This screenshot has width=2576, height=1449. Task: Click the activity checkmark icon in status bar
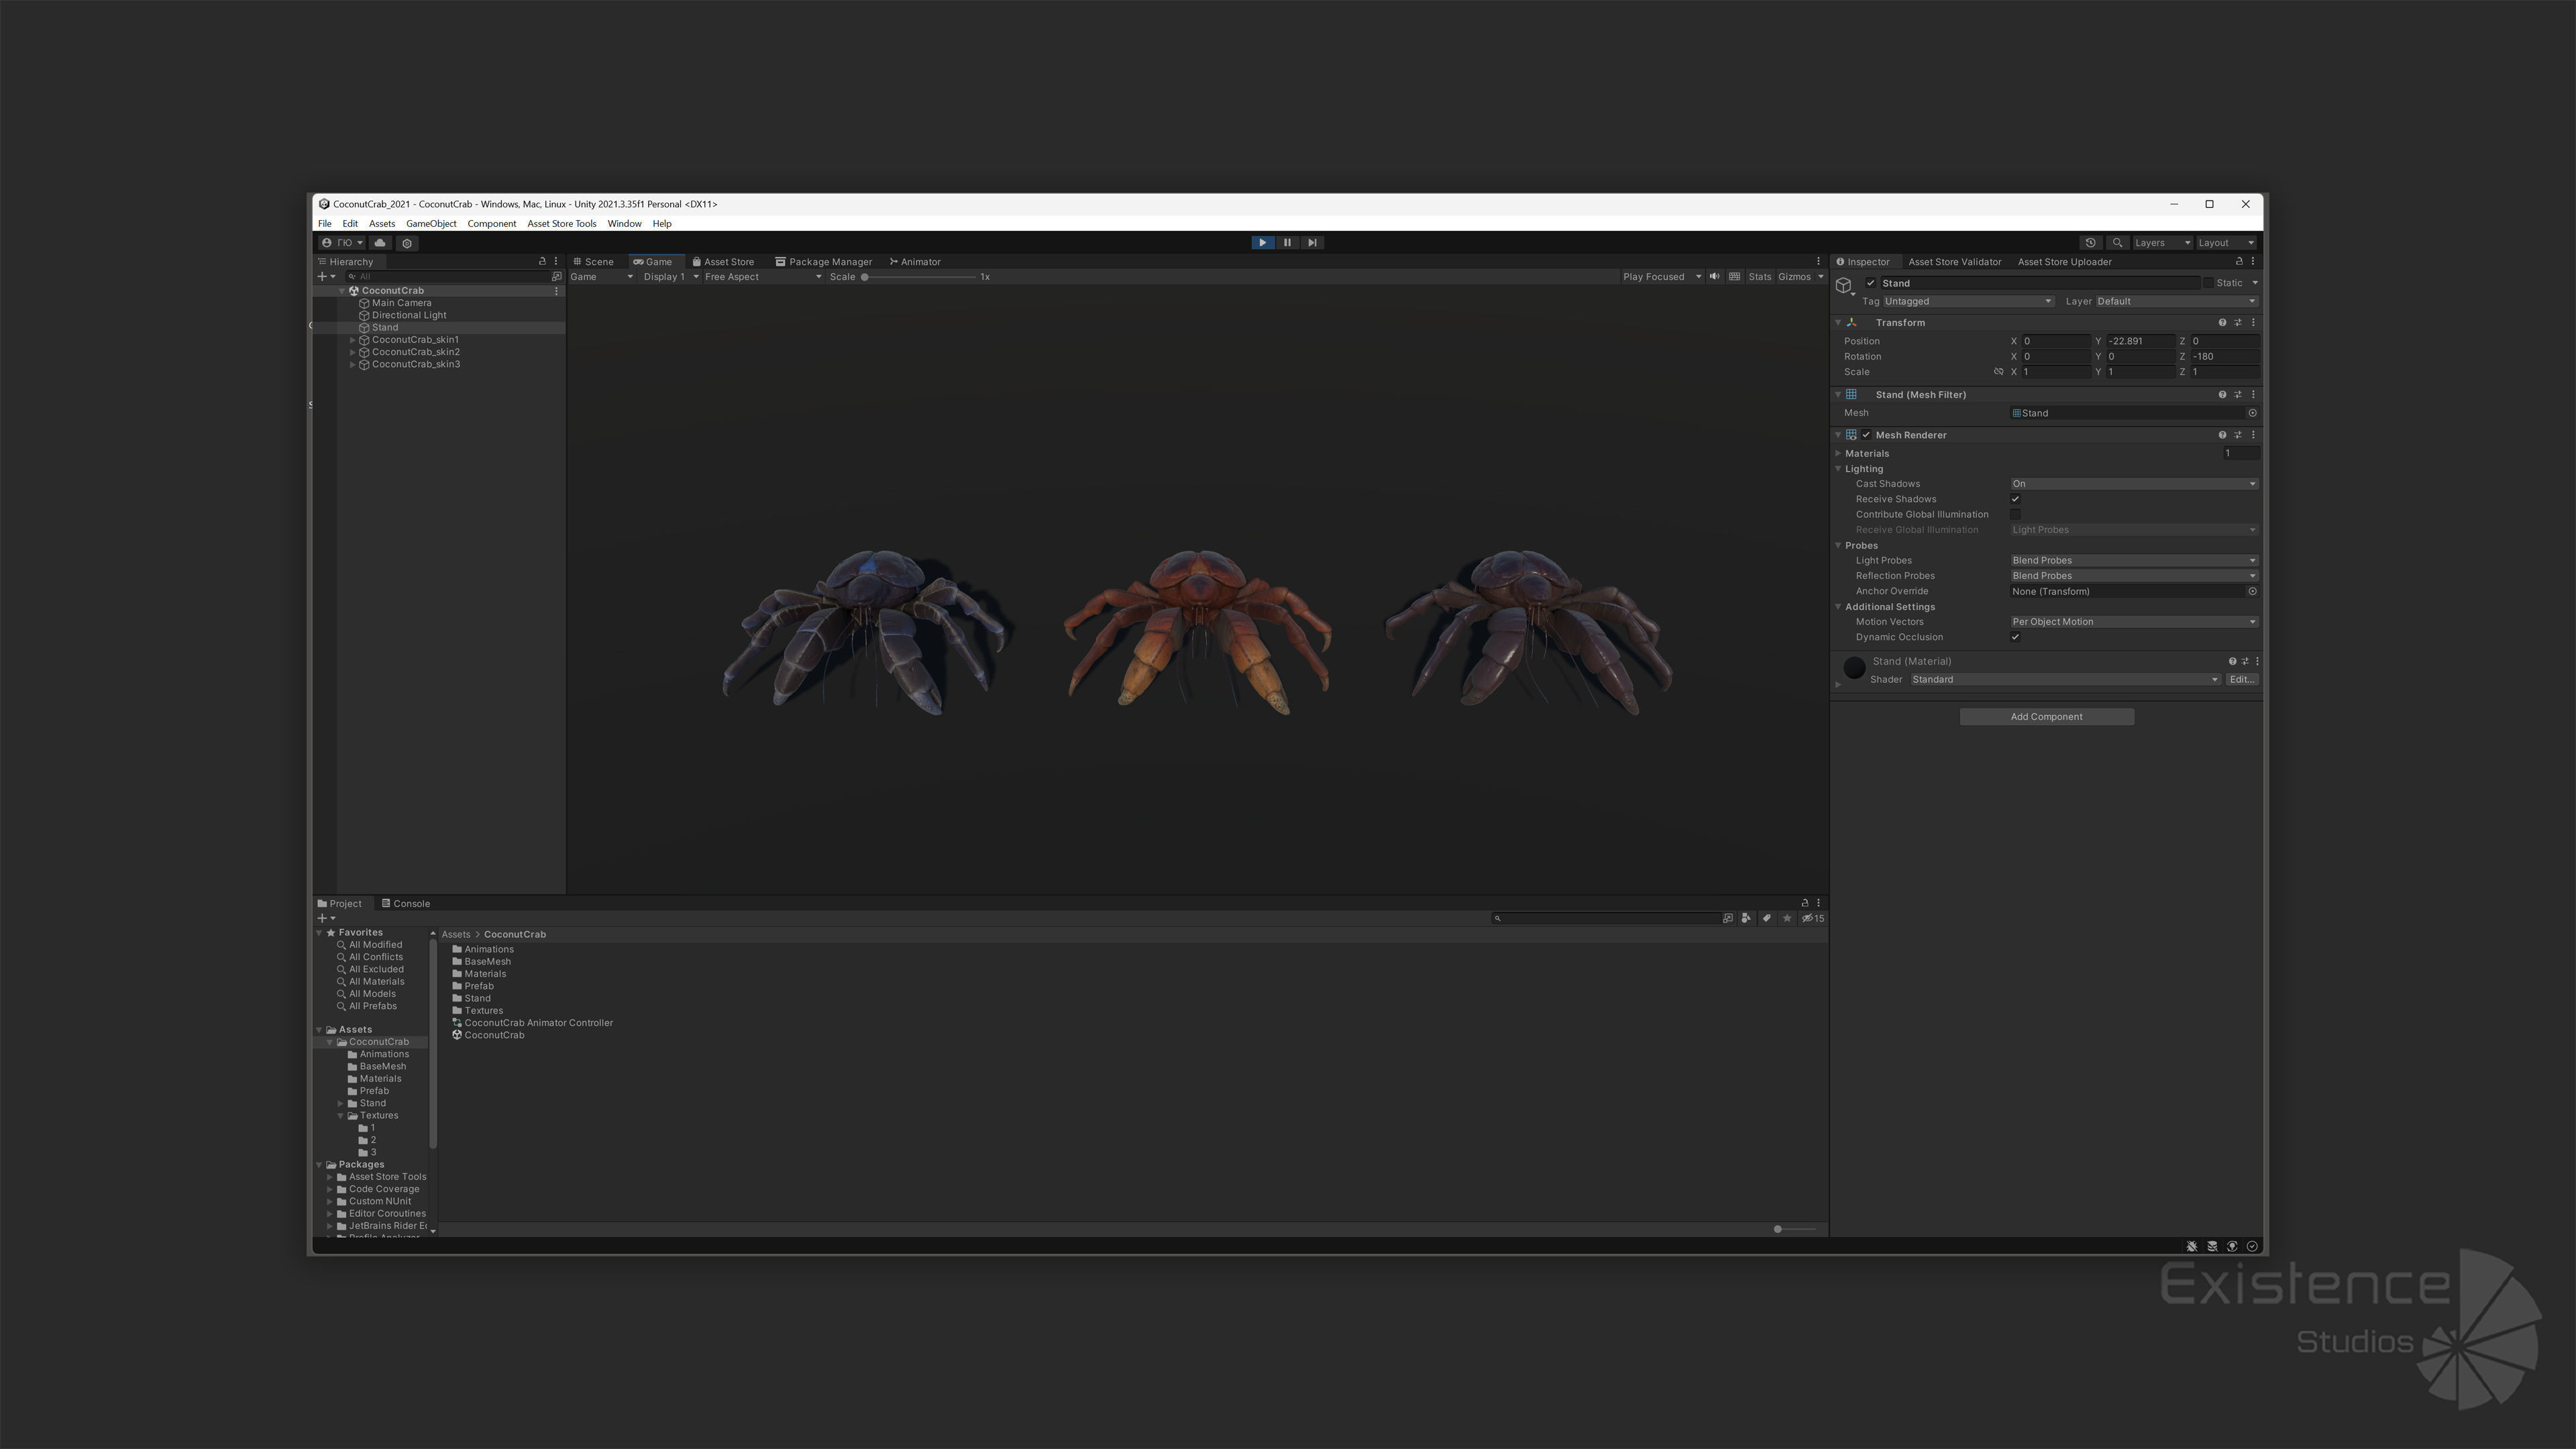coord(2252,1247)
